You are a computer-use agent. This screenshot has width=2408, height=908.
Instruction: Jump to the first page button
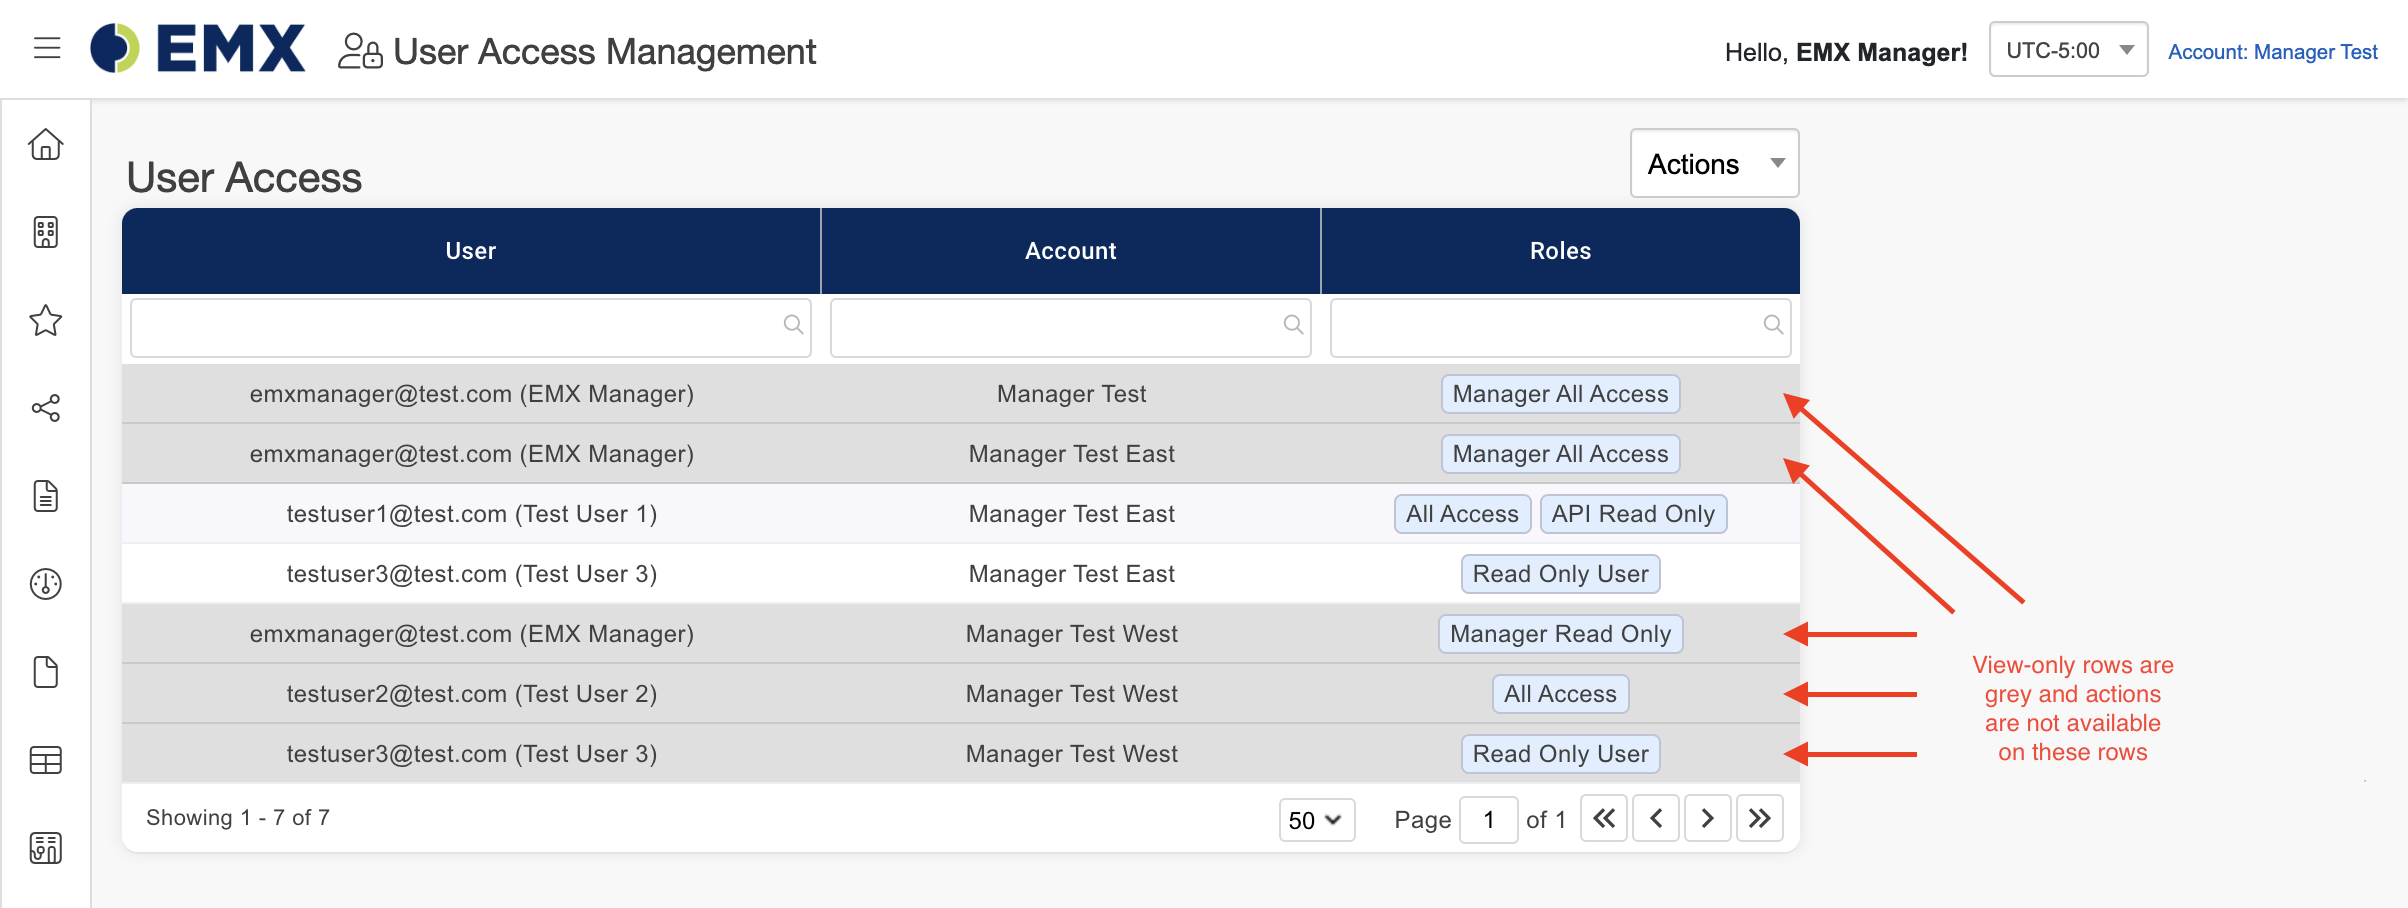click(1603, 819)
